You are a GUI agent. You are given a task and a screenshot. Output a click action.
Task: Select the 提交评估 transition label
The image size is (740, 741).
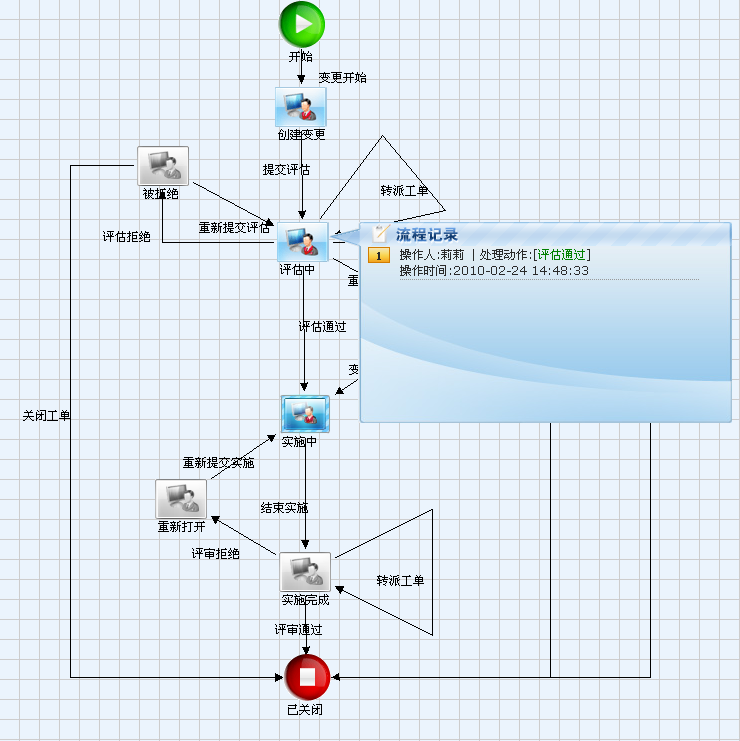pyautogui.click(x=286, y=169)
